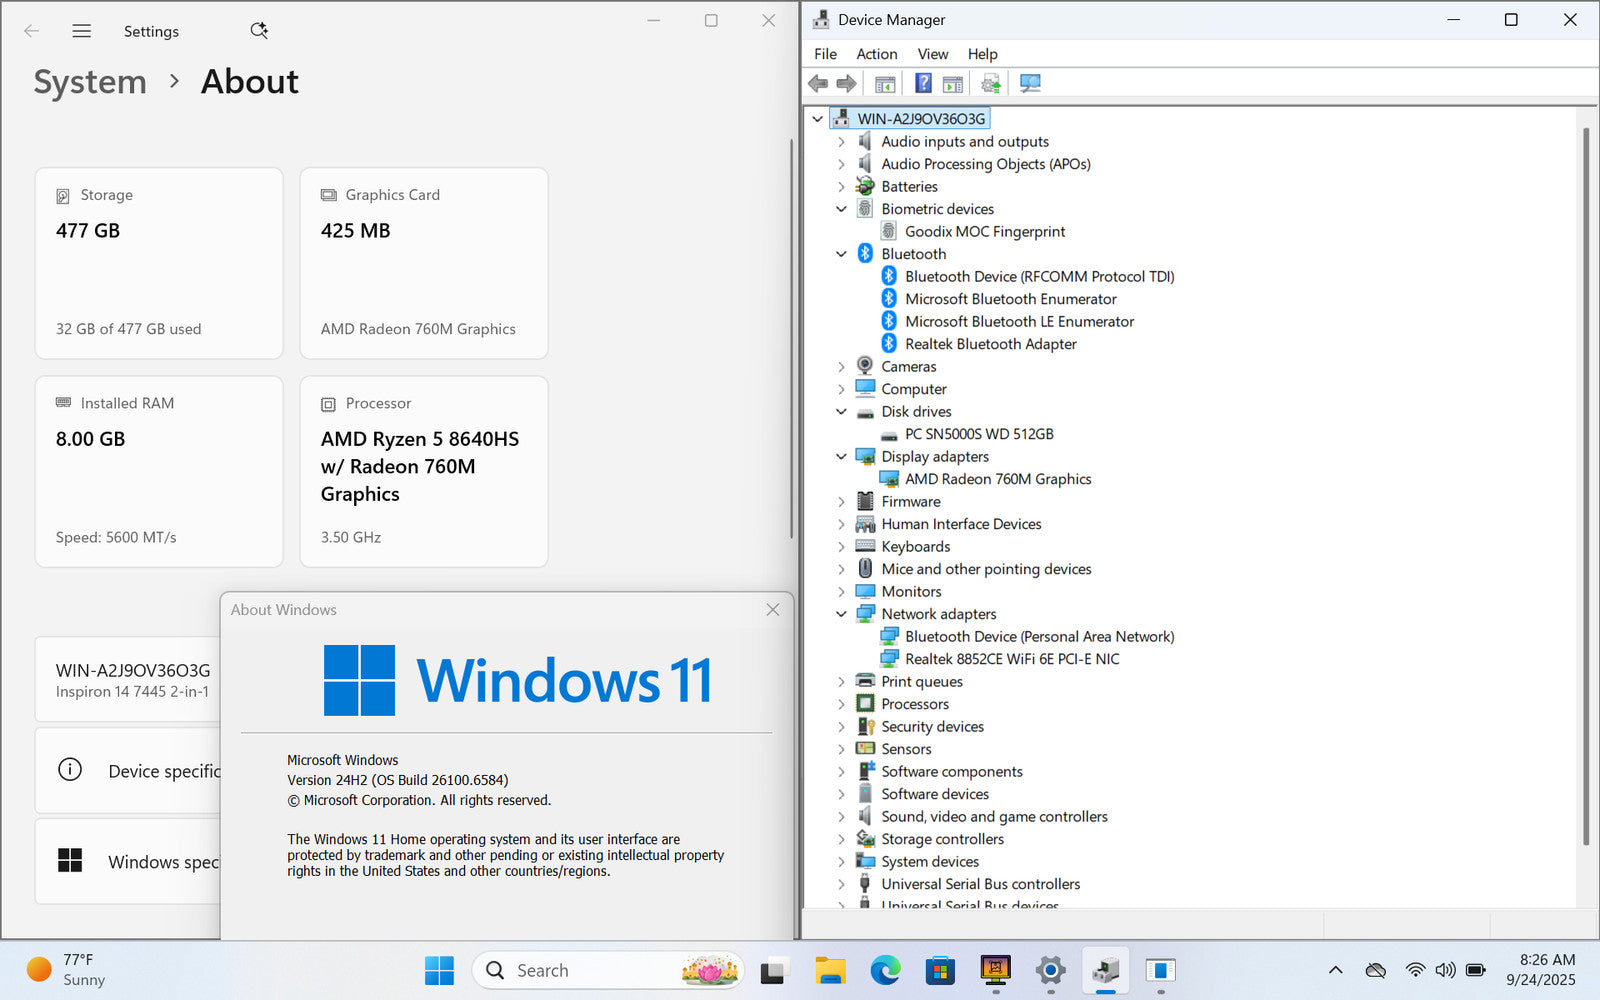1600x1000 pixels.
Task: Select the AMD Radeon 760M Graphics device
Action: point(997,479)
